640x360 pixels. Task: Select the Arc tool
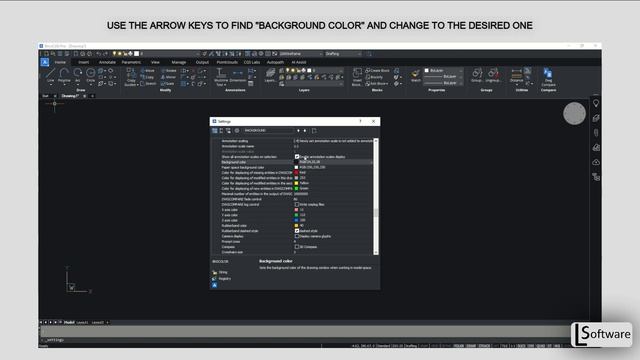point(77,75)
